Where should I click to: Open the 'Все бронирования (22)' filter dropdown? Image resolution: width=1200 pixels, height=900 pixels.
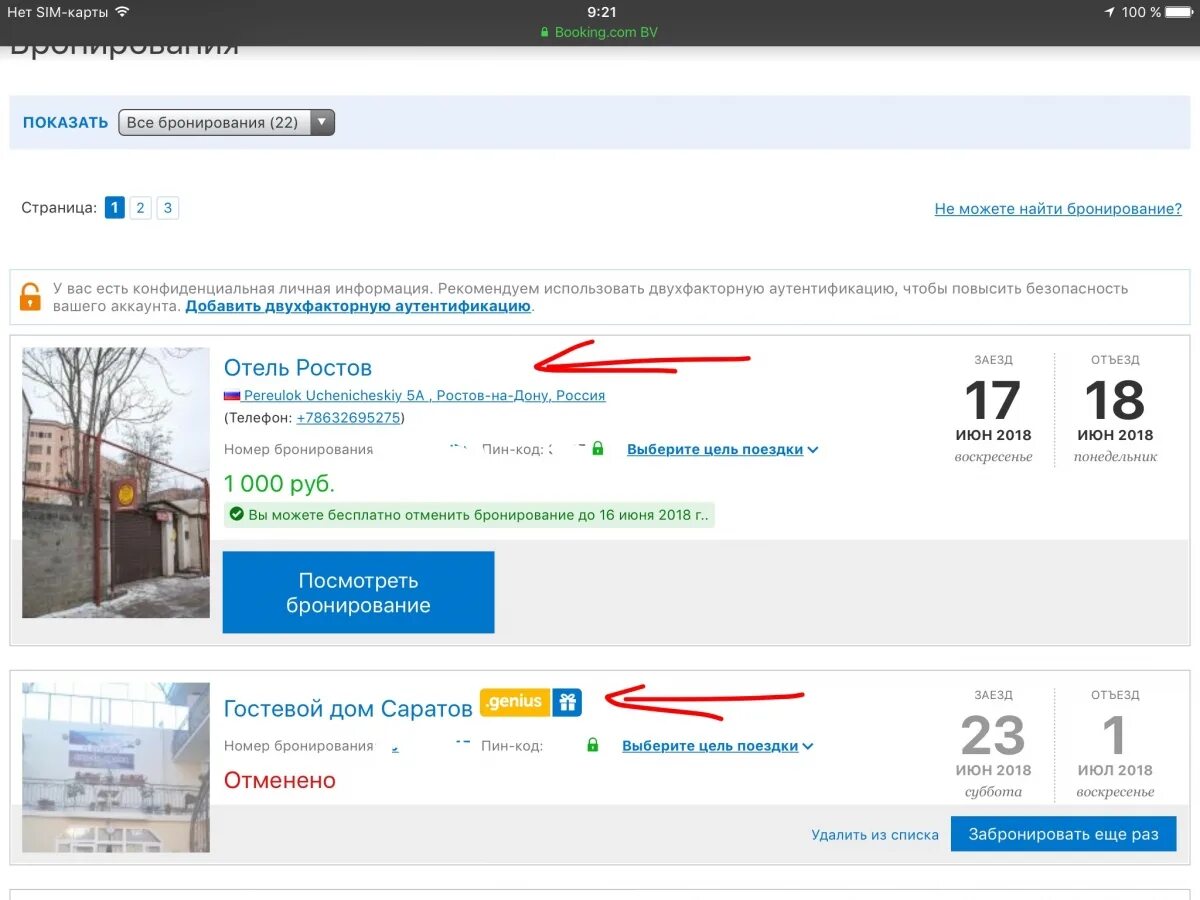point(226,123)
